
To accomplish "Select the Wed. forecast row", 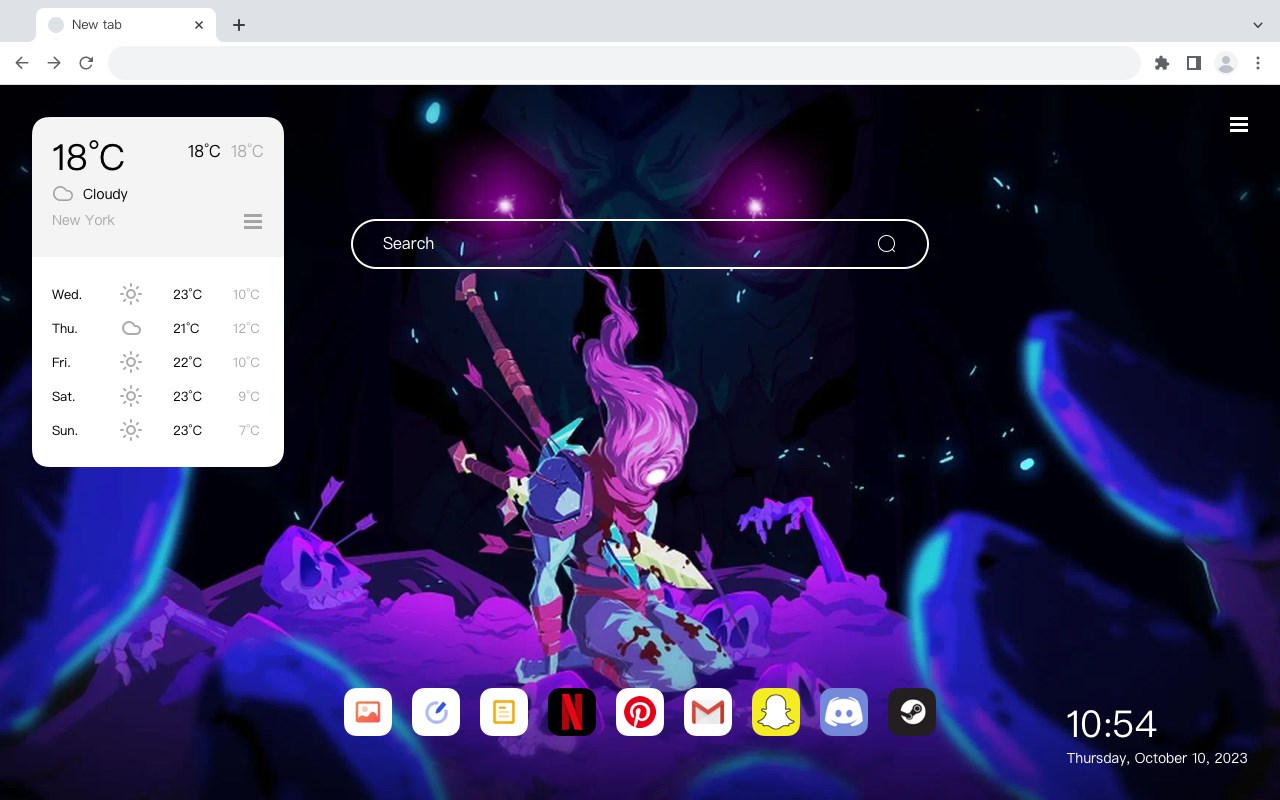I will coord(158,294).
